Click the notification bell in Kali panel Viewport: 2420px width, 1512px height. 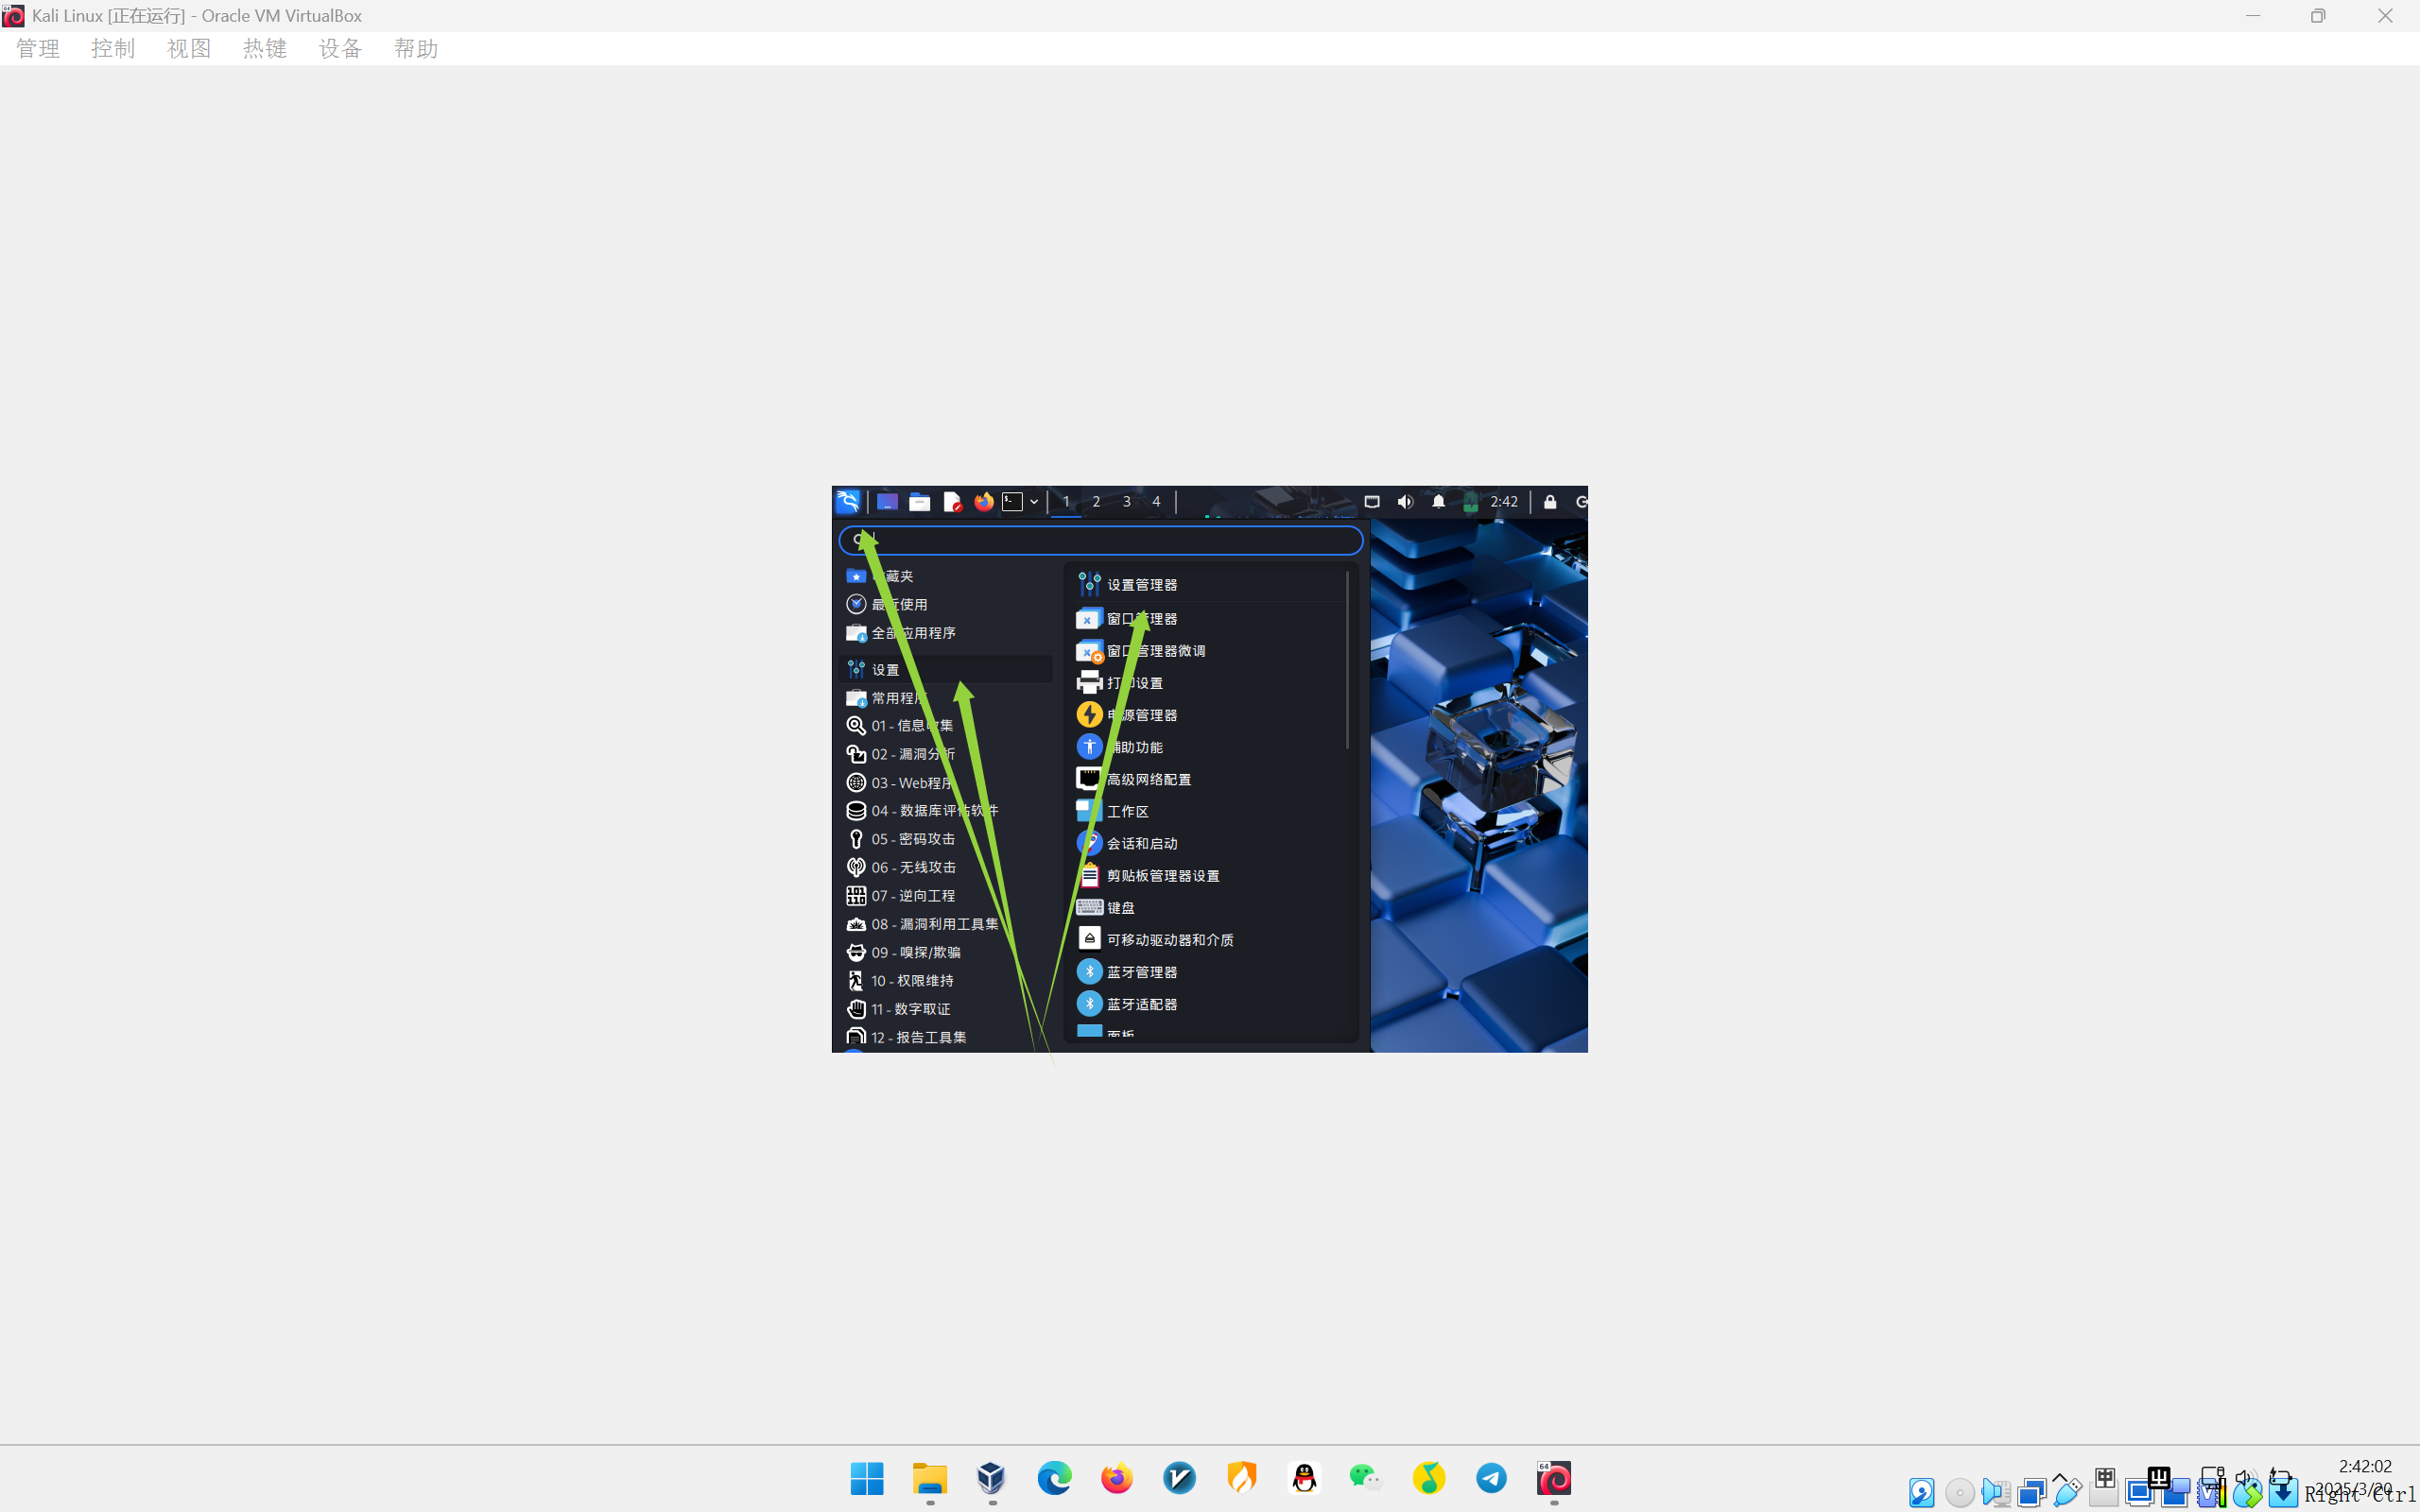(1438, 501)
